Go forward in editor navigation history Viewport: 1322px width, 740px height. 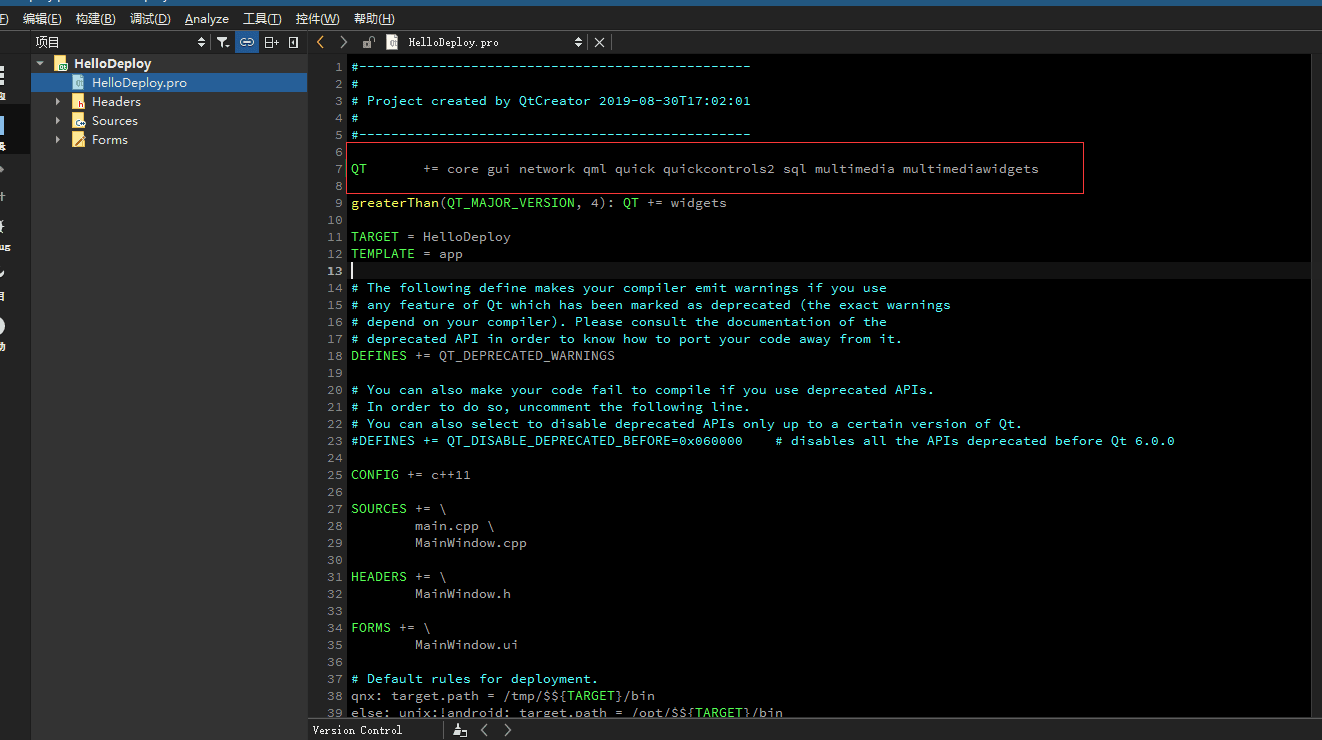(x=344, y=42)
